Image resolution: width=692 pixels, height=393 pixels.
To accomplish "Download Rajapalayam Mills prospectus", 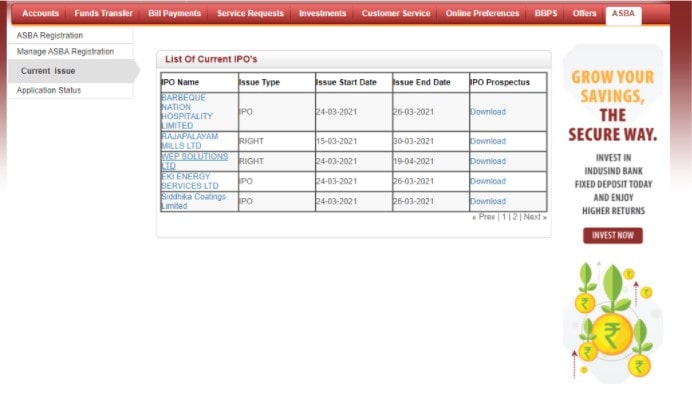I will 488,141.
